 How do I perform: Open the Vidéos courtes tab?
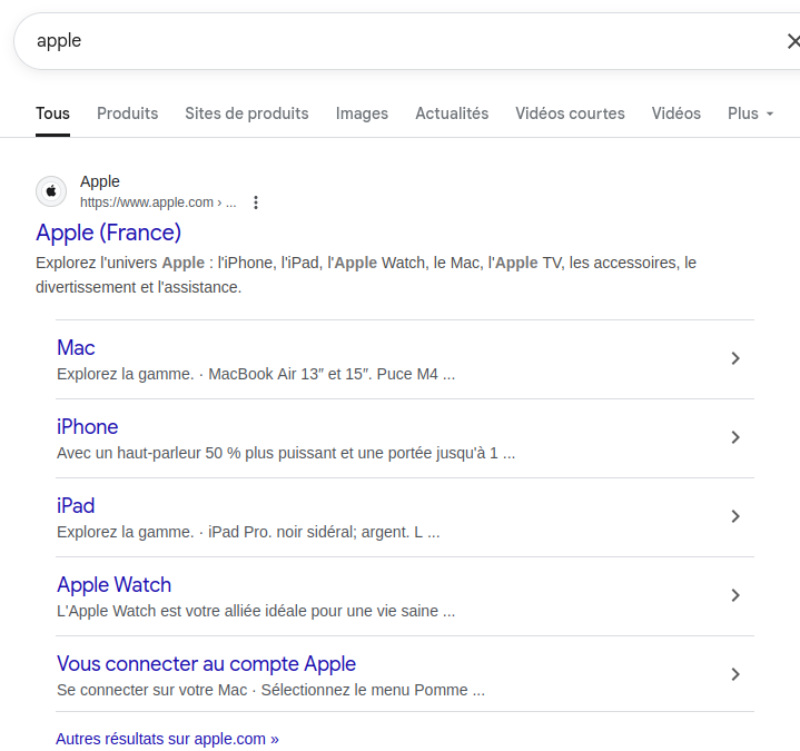tap(570, 113)
